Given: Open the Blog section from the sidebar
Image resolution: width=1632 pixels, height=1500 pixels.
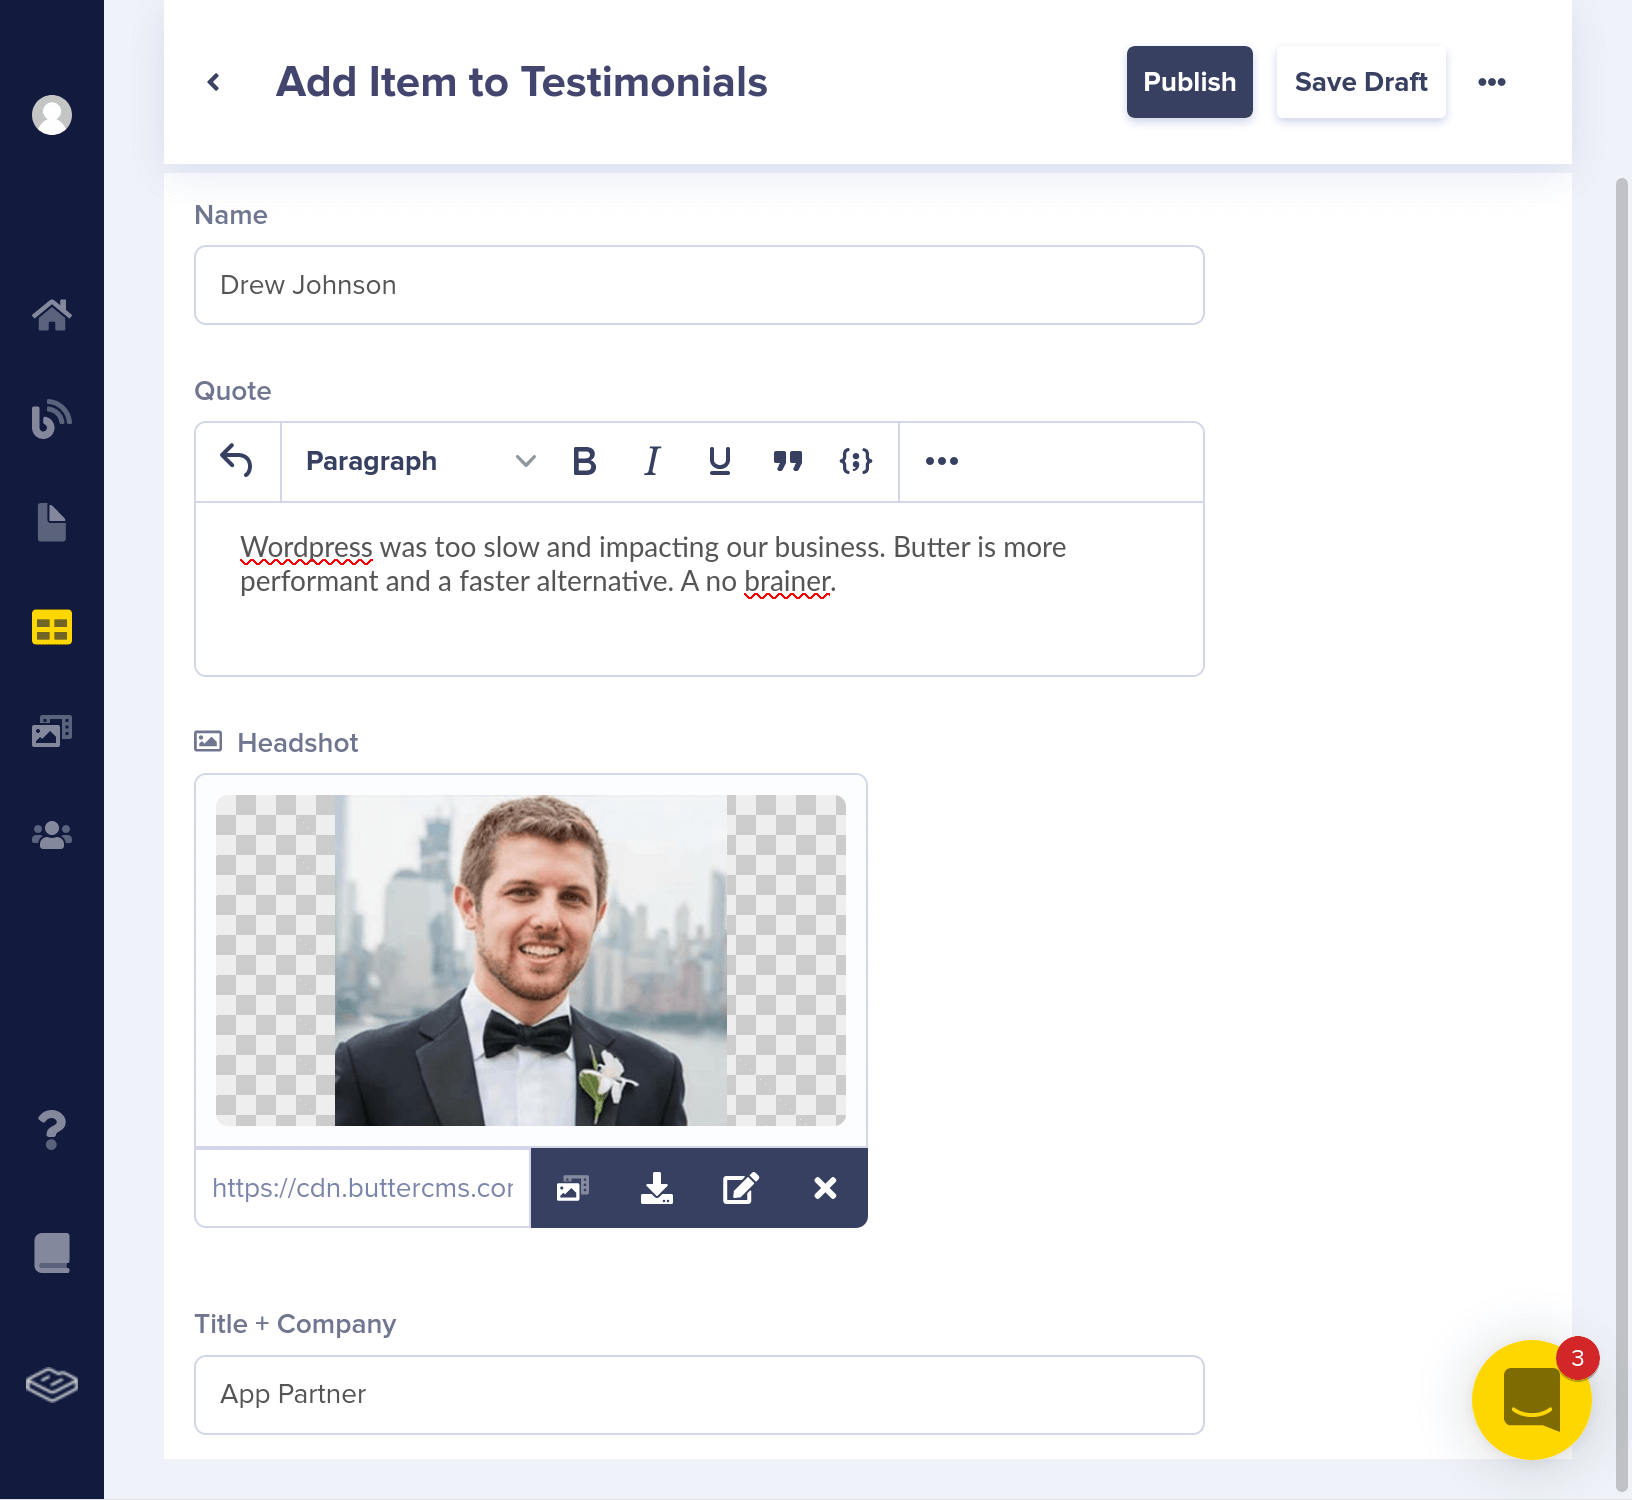Looking at the screenshot, I should coord(51,418).
